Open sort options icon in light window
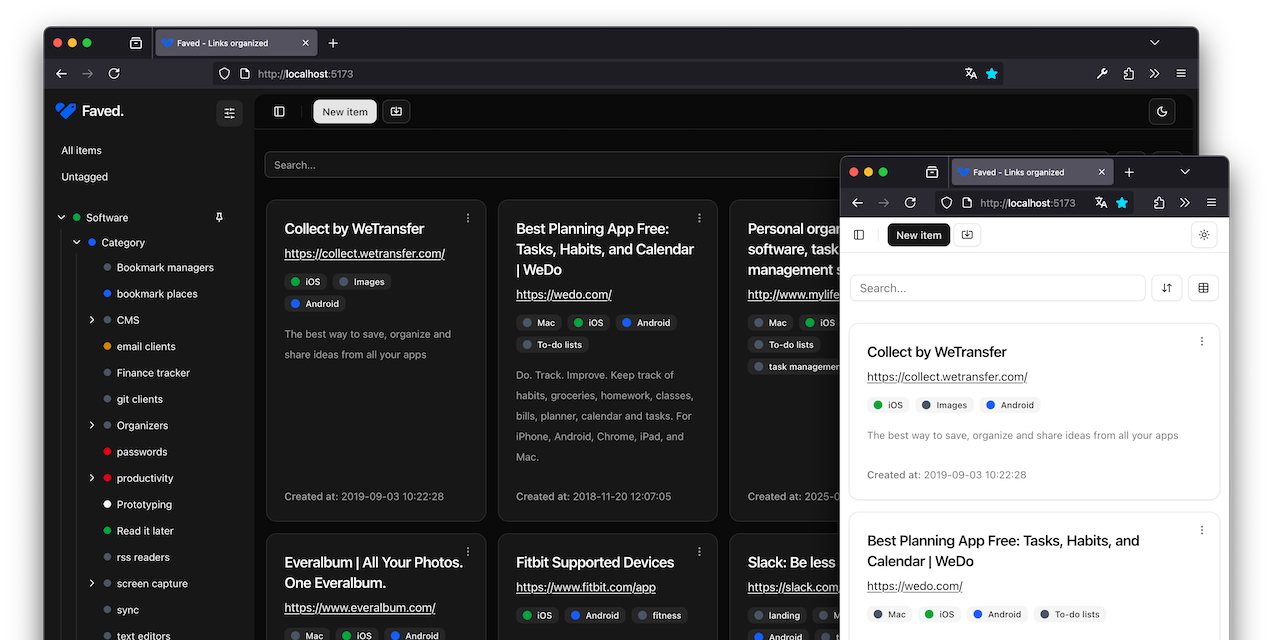 1167,288
